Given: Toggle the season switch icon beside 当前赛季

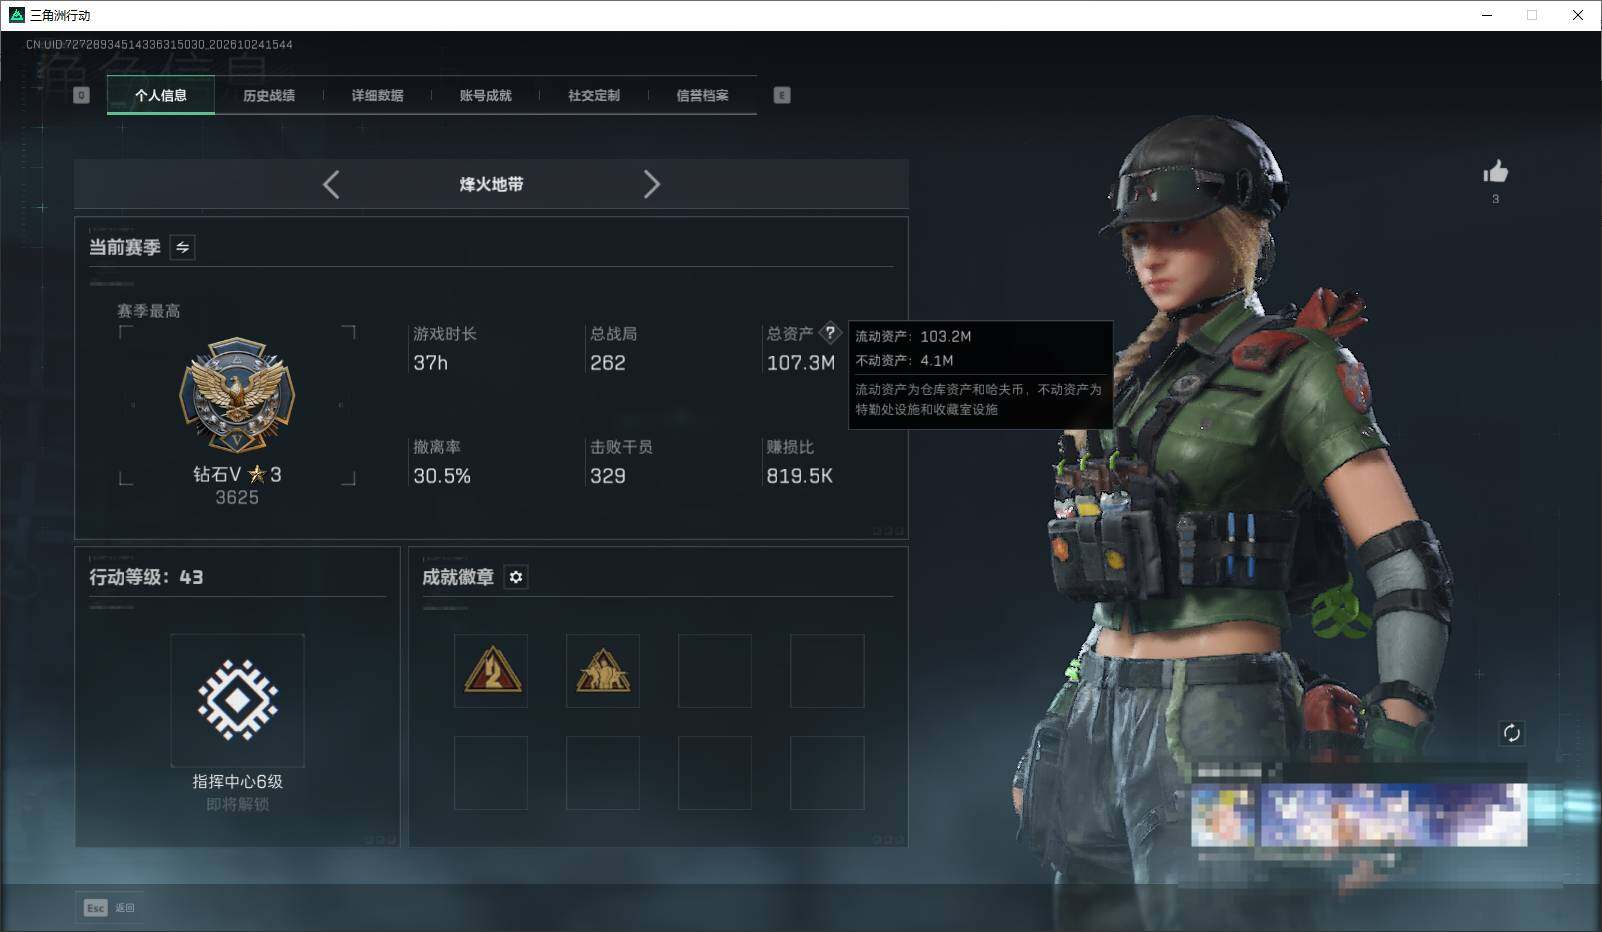Looking at the screenshot, I should 183,247.
